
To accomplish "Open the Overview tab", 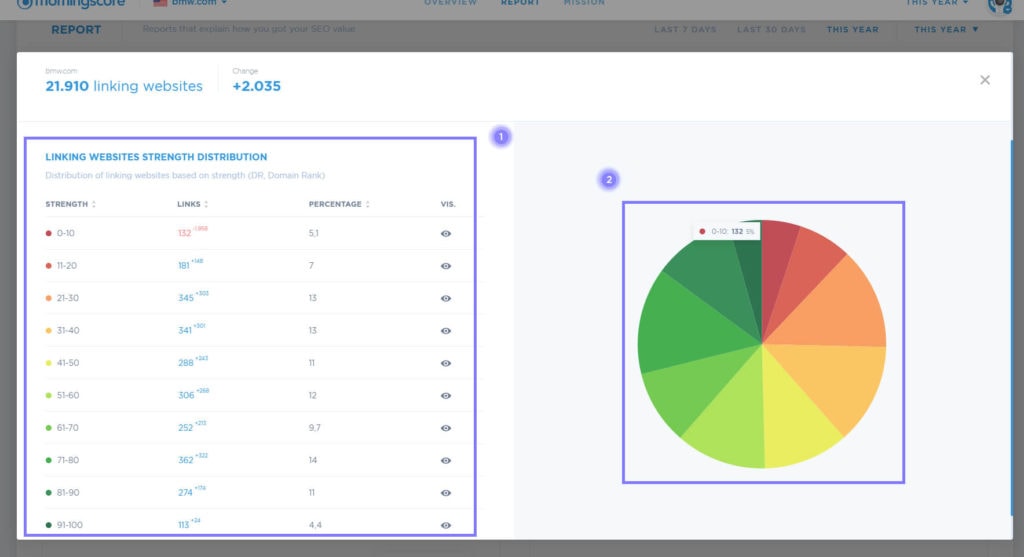I will pos(451,3).
